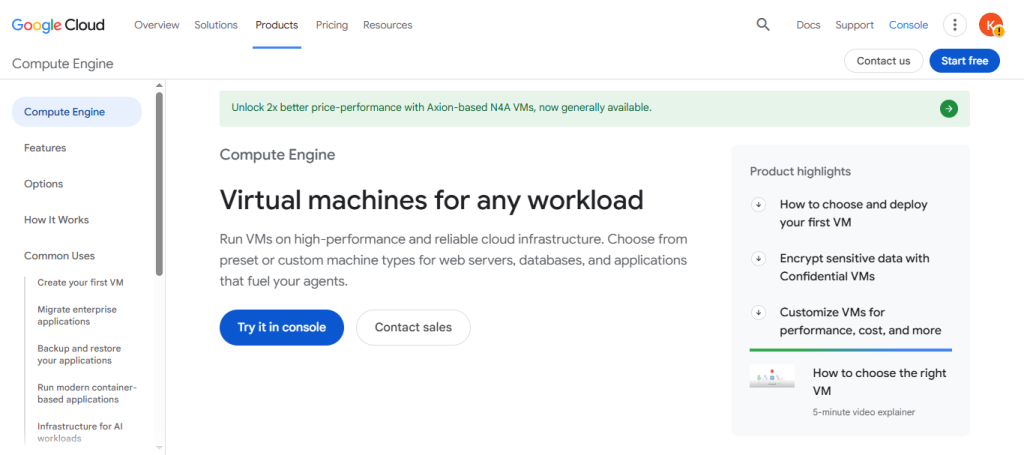Image resolution: width=1024 pixels, height=455 pixels.
Task: Click 'How to choose the right VM' title
Action: (x=880, y=382)
